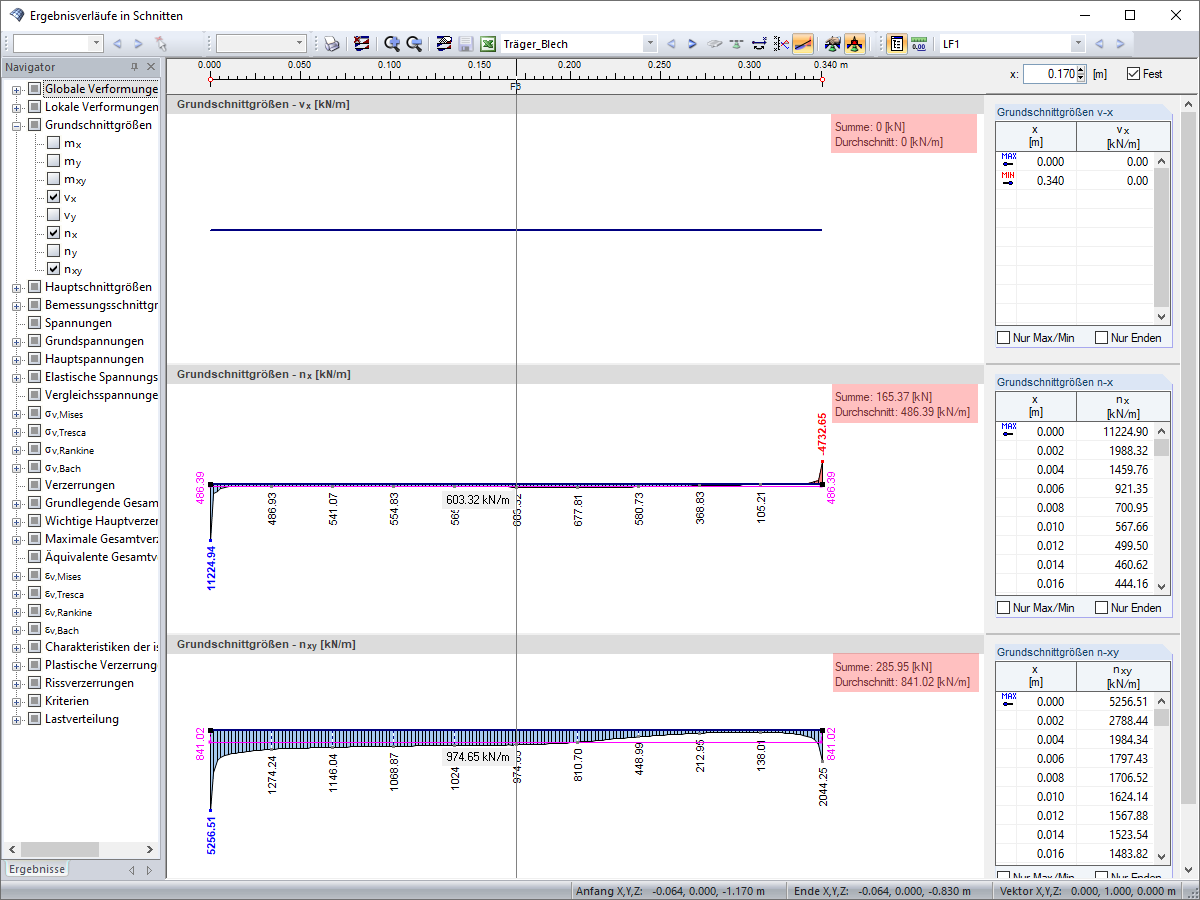
Task: Click the zoom out magnifier icon
Action: click(x=413, y=44)
